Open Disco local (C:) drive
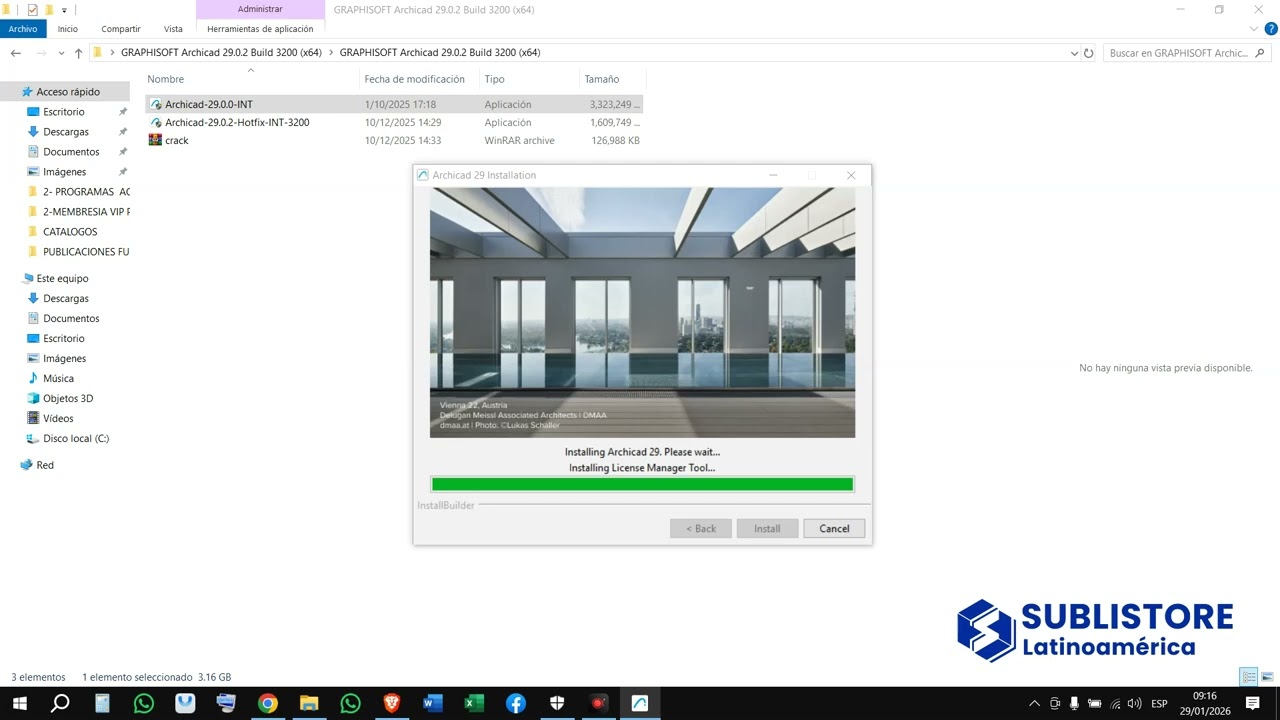Screen dimensions: 1280x720 click(x=76, y=438)
